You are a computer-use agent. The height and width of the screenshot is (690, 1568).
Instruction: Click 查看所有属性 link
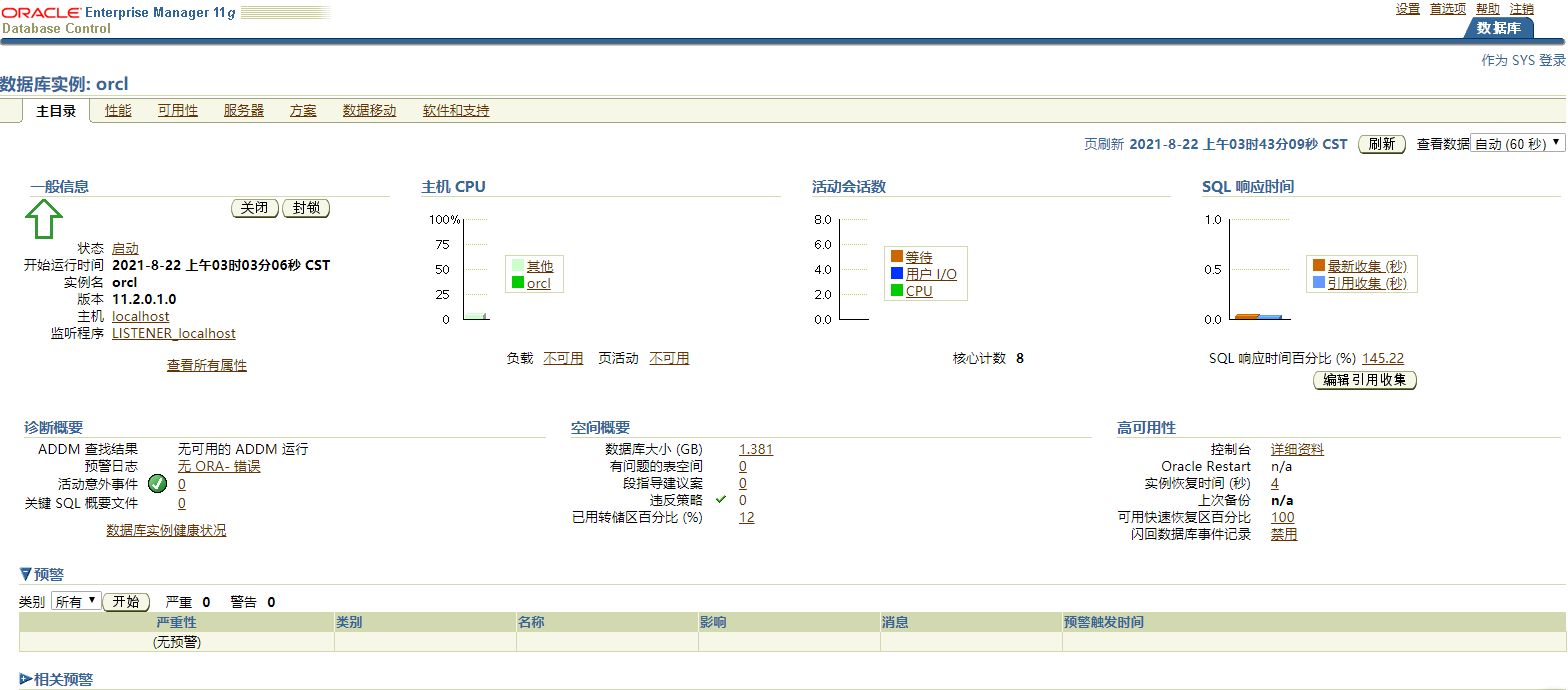(x=207, y=366)
